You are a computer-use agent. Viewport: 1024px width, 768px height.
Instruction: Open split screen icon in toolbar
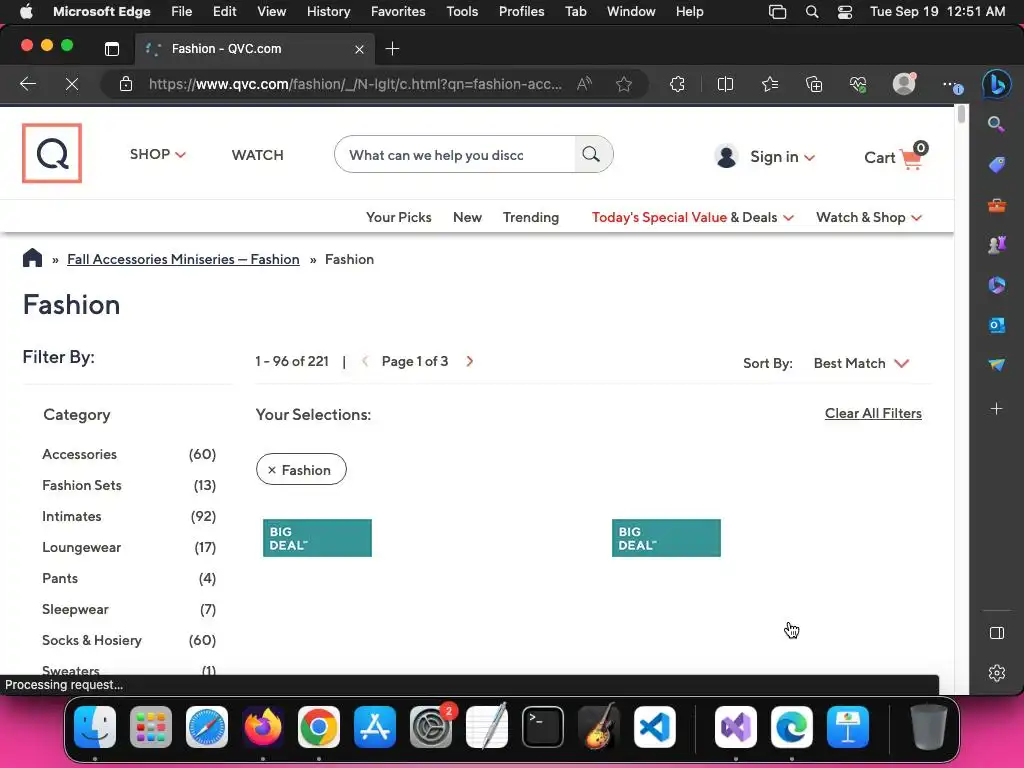point(725,84)
